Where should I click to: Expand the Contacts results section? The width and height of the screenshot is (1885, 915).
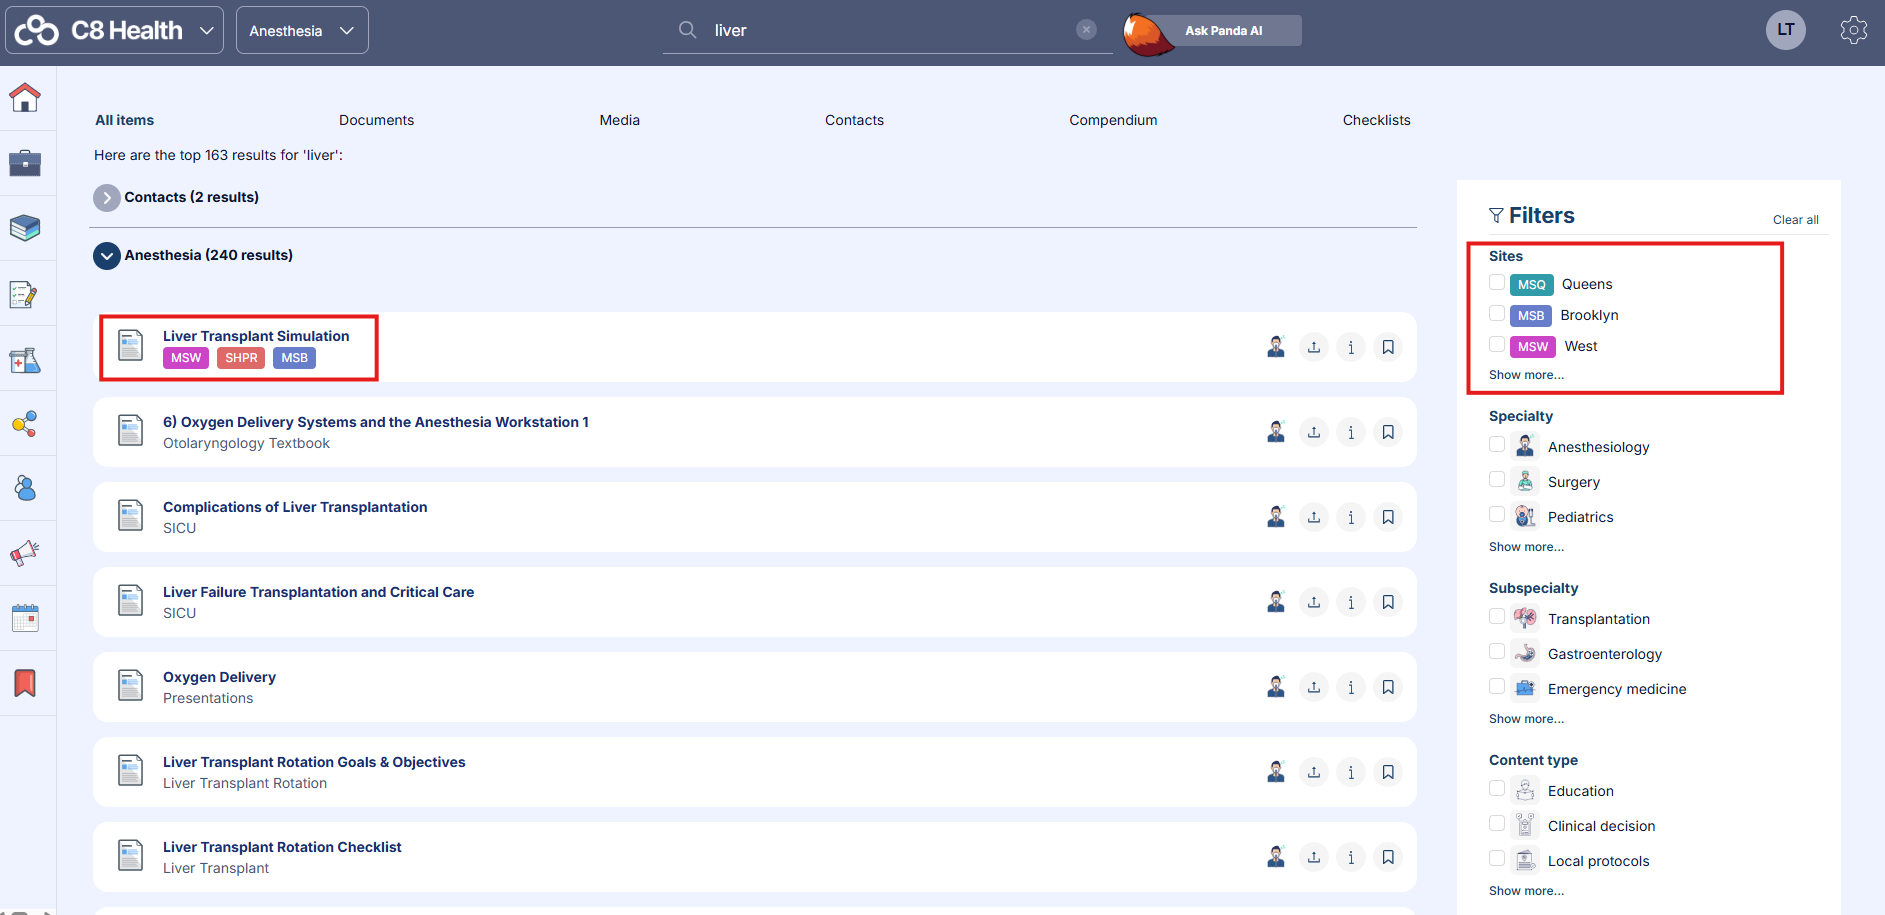107,198
